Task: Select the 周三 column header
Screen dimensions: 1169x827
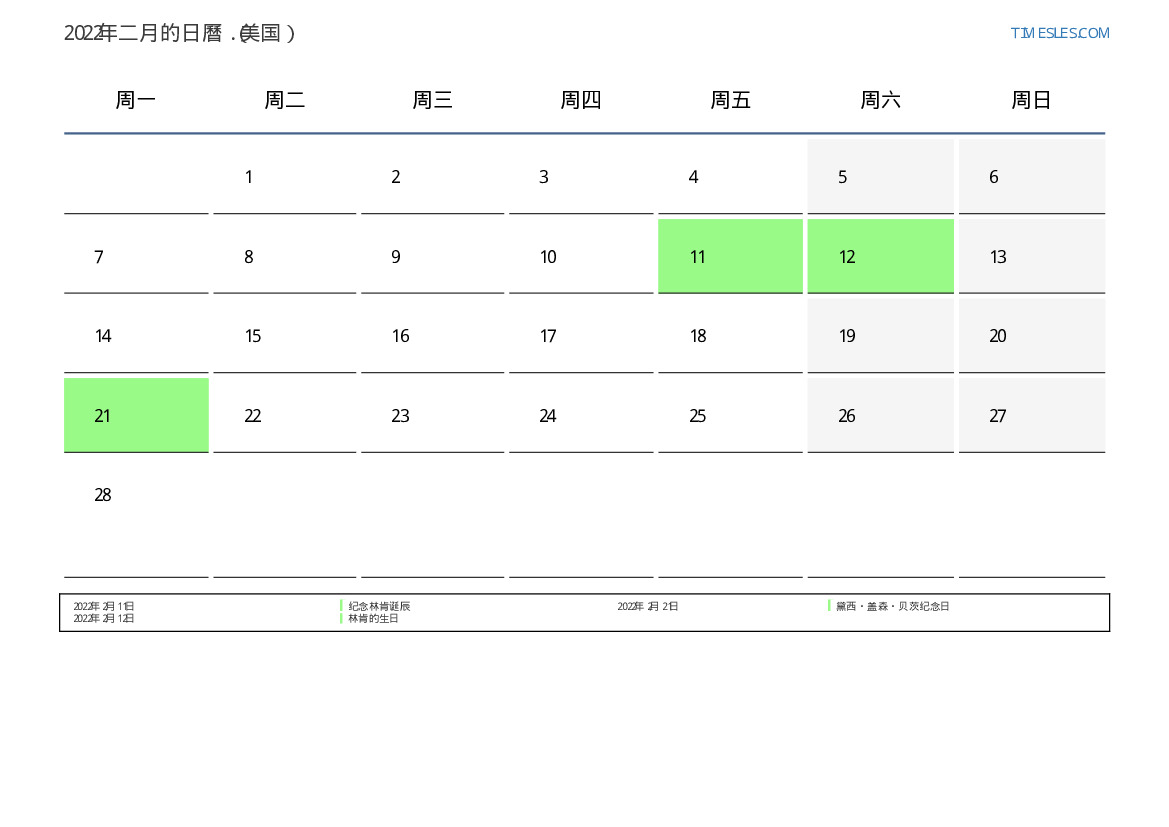Action: (x=432, y=100)
